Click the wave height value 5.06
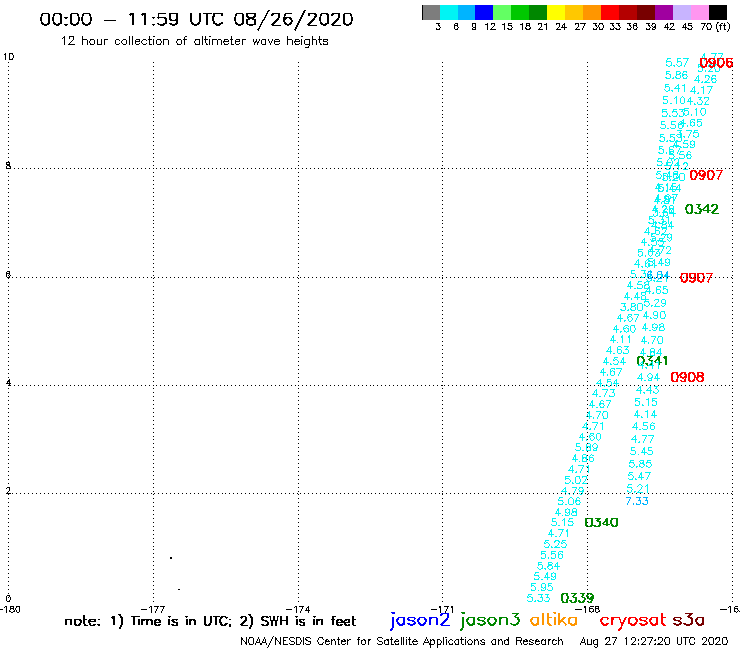Viewport: 740px width, 650px height. click(569, 501)
